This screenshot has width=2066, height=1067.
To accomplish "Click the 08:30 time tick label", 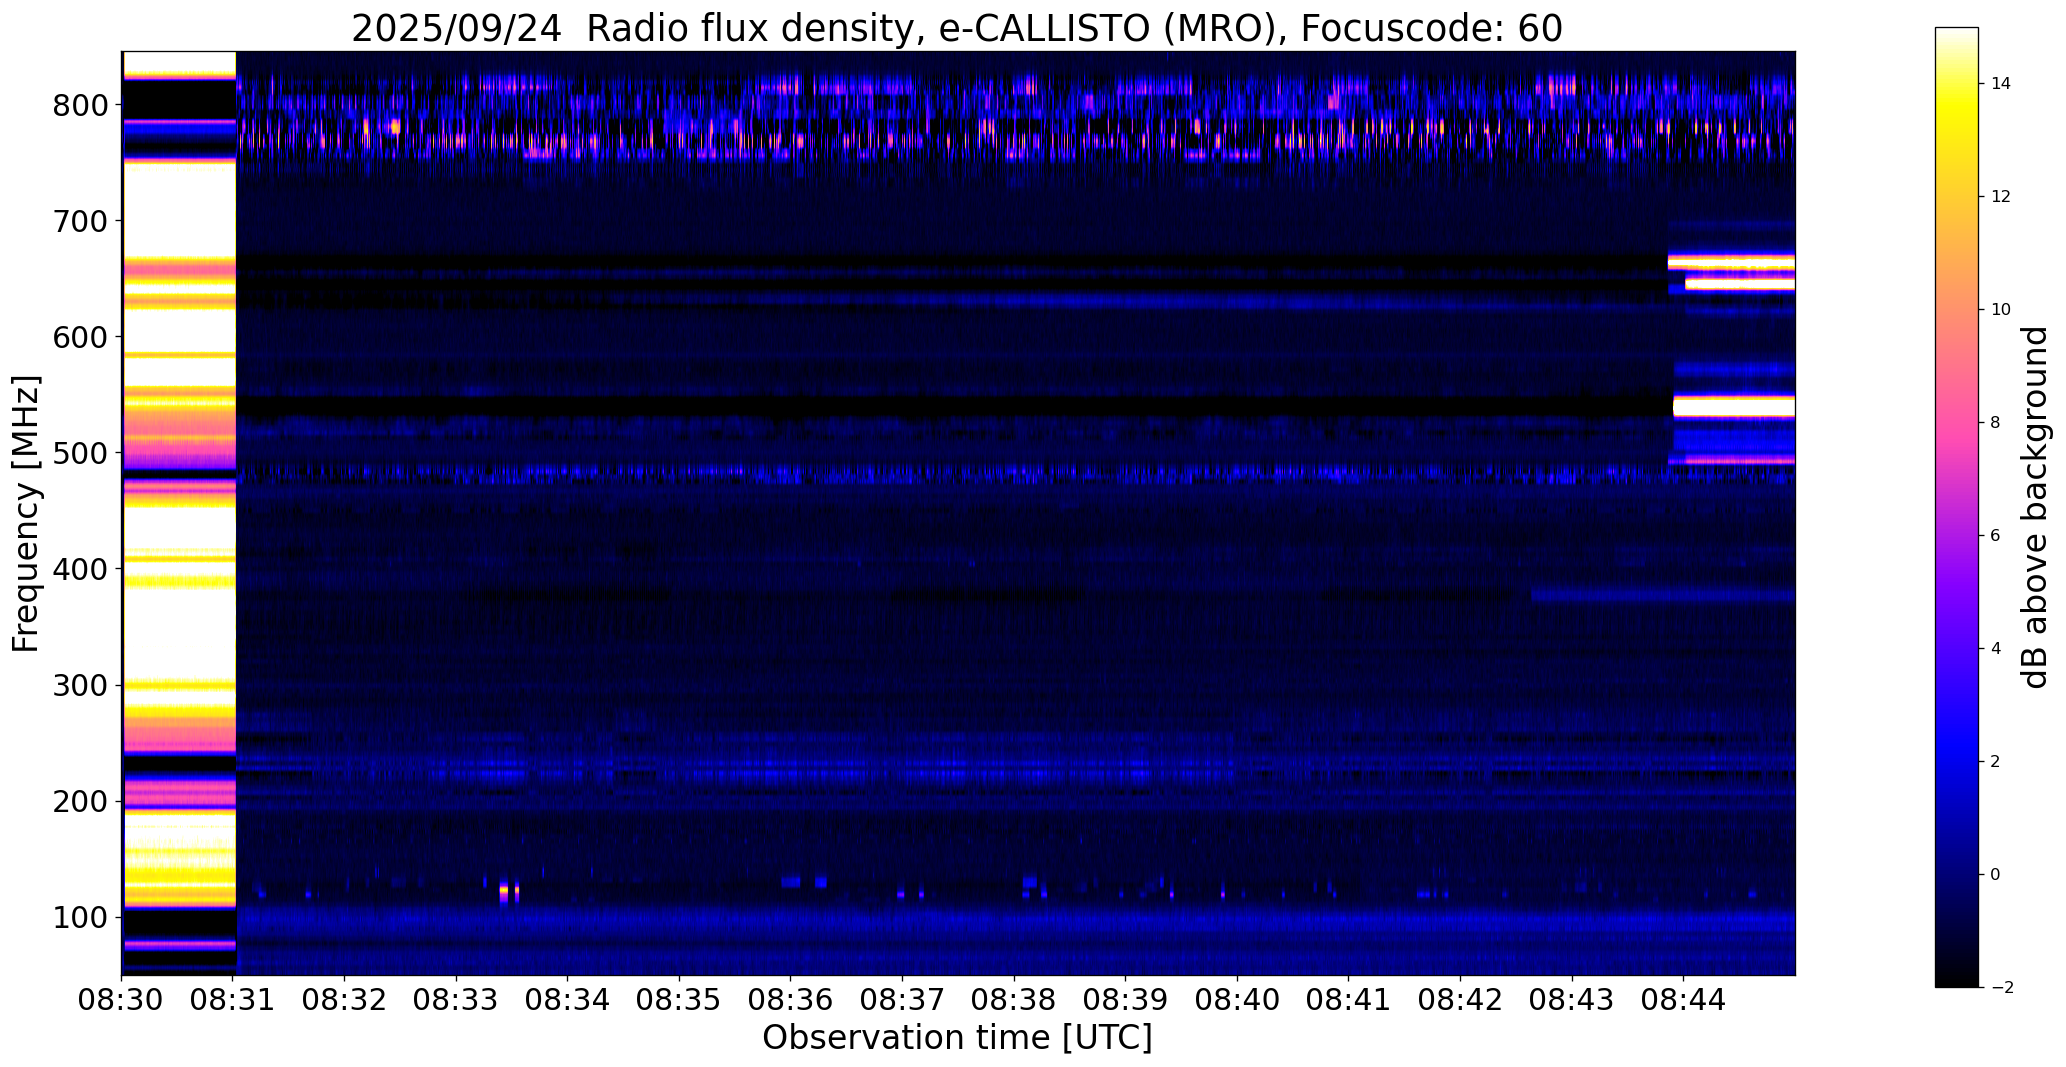I will click(x=122, y=1000).
